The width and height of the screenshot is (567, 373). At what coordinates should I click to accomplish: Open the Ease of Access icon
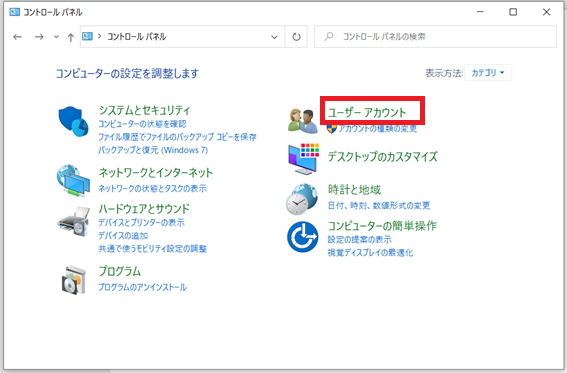click(x=303, y=237)
